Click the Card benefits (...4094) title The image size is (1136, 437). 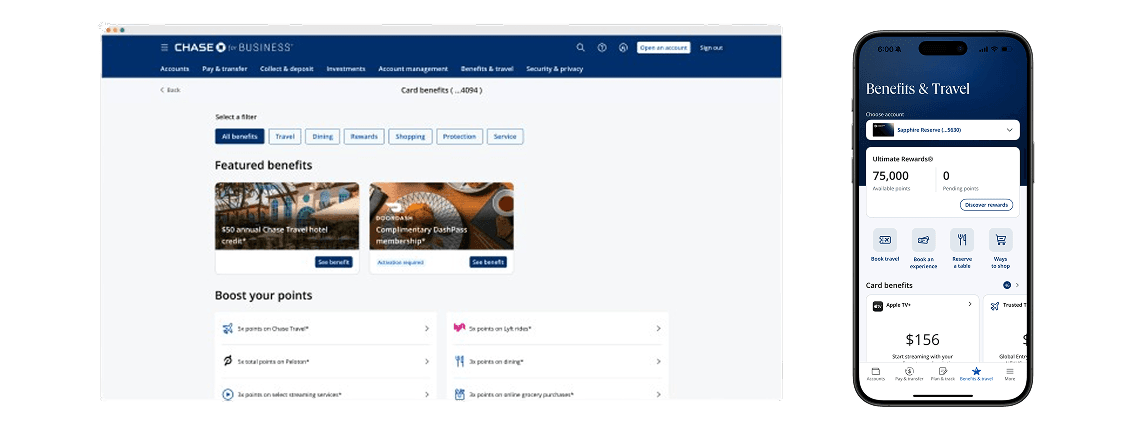441,90
